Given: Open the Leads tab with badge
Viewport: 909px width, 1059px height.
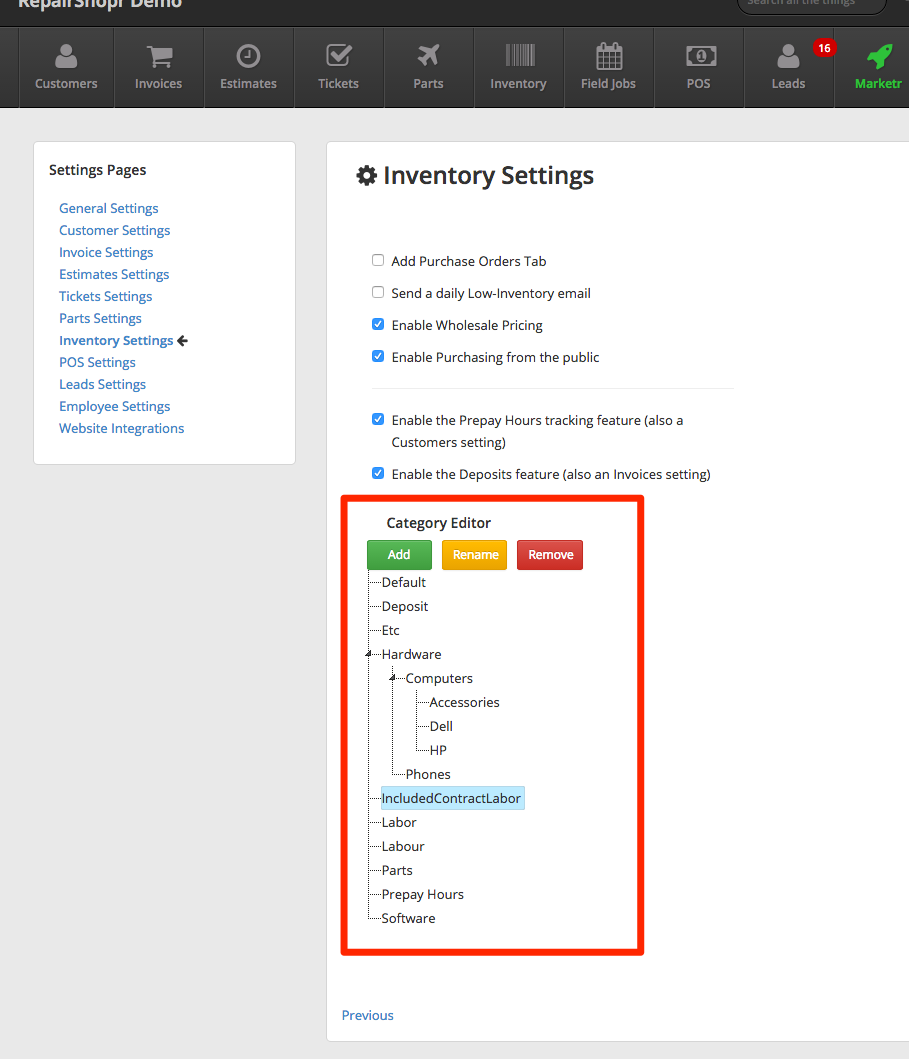Looking at the screenshot, I should (x=788, y=66).
